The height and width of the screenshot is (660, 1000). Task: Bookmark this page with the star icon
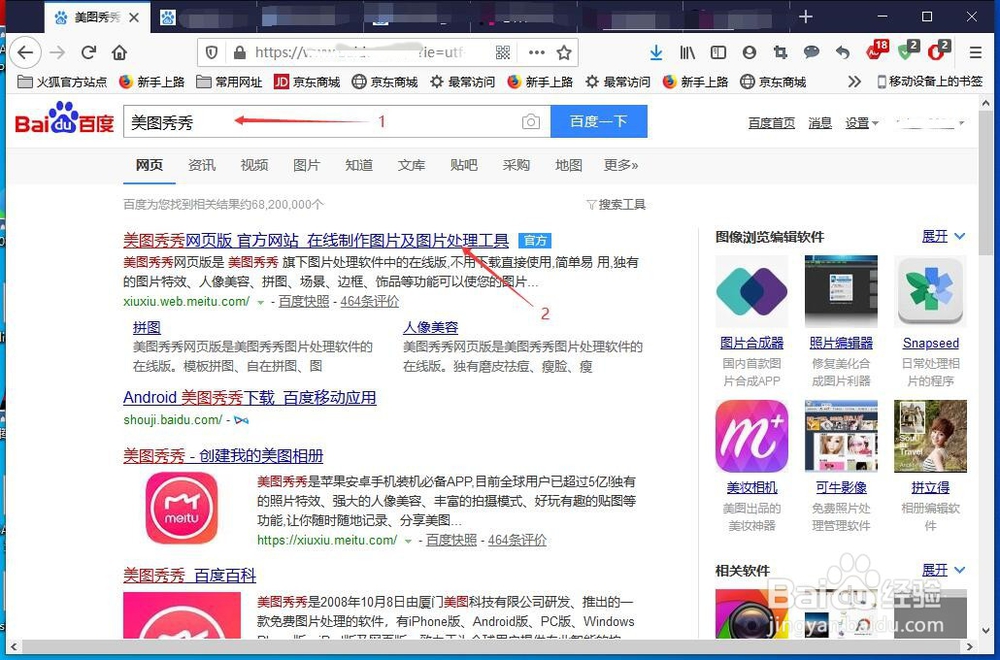[x=564, y=52]
